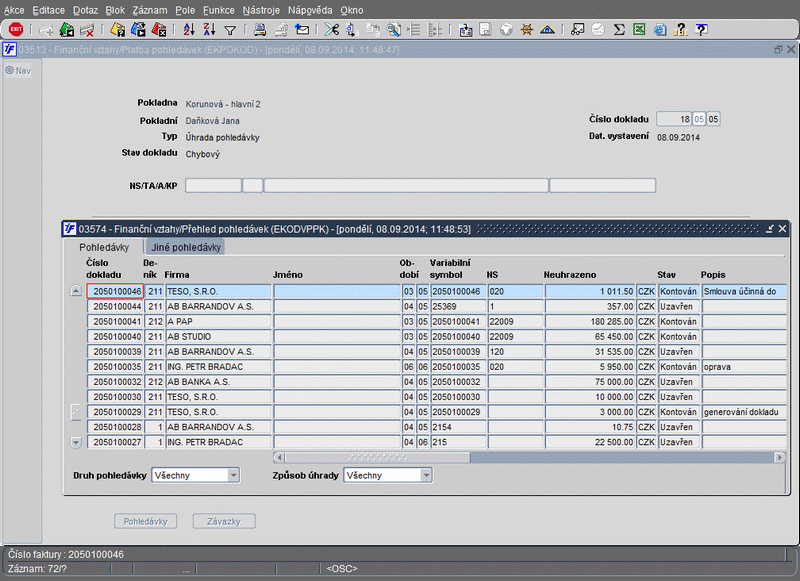Click the envelope send mail icon

tap(302, 30)
